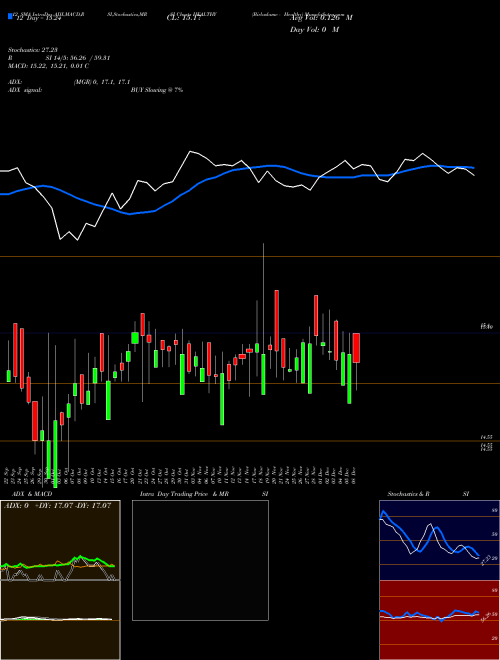Screen dimensions: 500x660
Task: Click the Stochastics & R panel title
Action: pos(408,494)
